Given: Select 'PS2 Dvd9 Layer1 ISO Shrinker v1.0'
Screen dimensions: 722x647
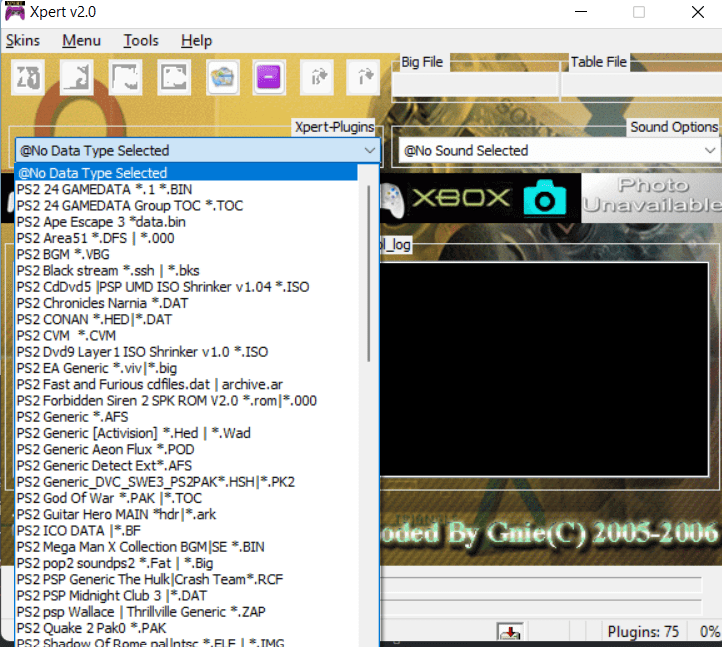Looking at the screenshot, I should (186, 352).
